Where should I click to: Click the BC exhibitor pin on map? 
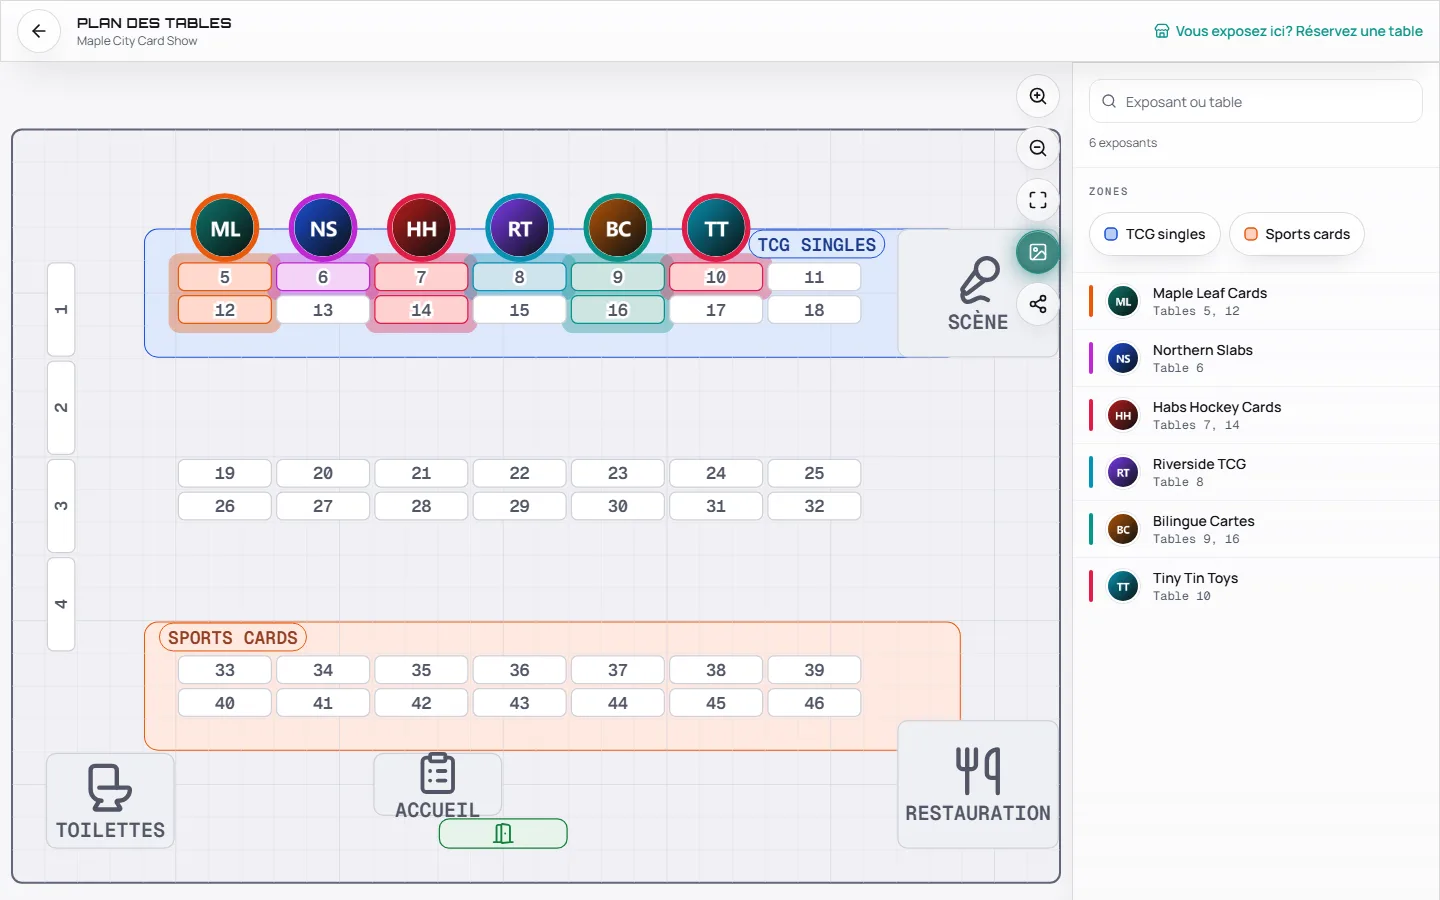[x=618, y=228]
